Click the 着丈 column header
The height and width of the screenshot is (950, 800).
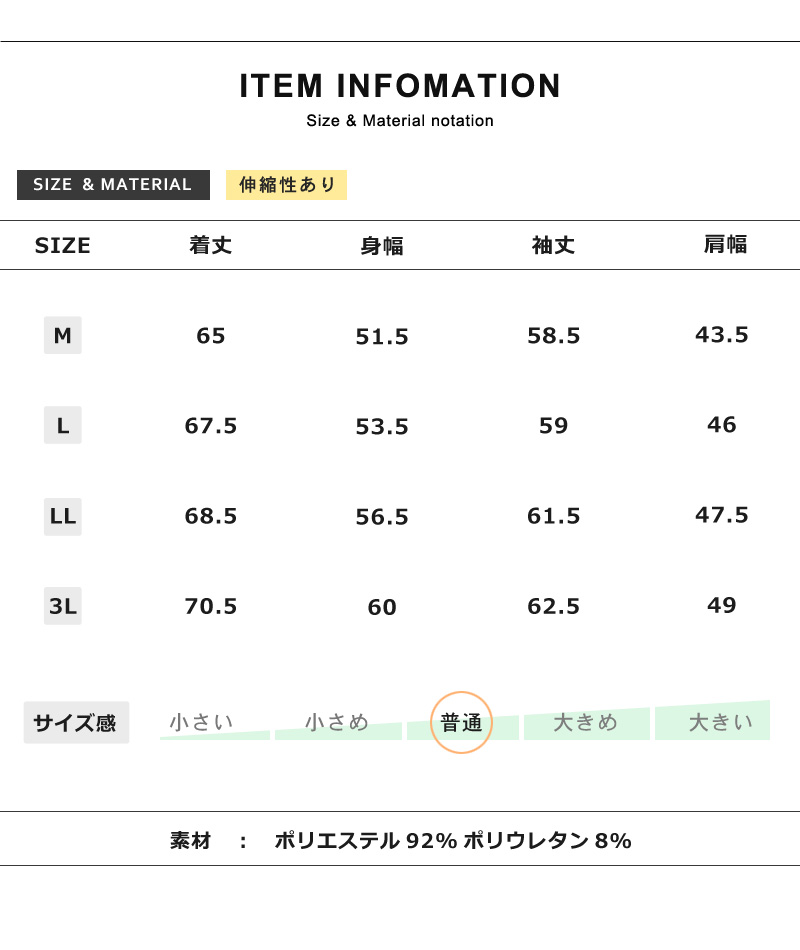pyautogui.click(x=211, y=245)
